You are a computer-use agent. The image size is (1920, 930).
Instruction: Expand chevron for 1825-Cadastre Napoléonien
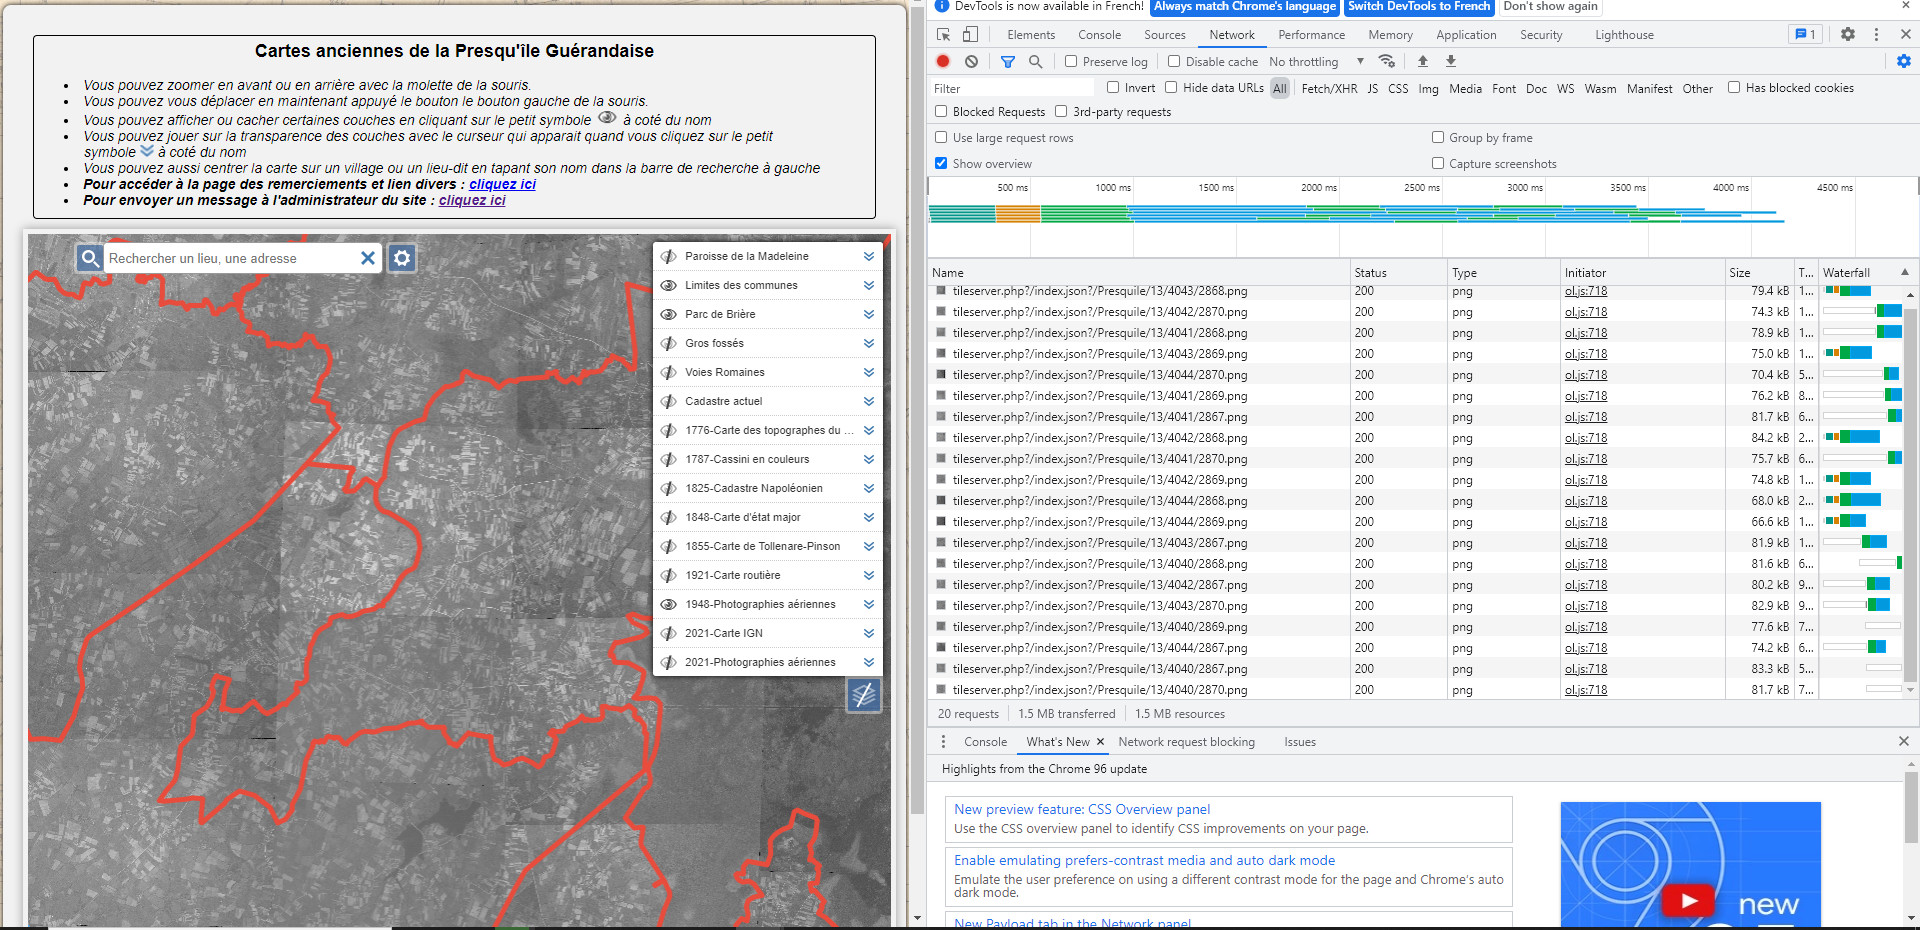click(869, 488)
